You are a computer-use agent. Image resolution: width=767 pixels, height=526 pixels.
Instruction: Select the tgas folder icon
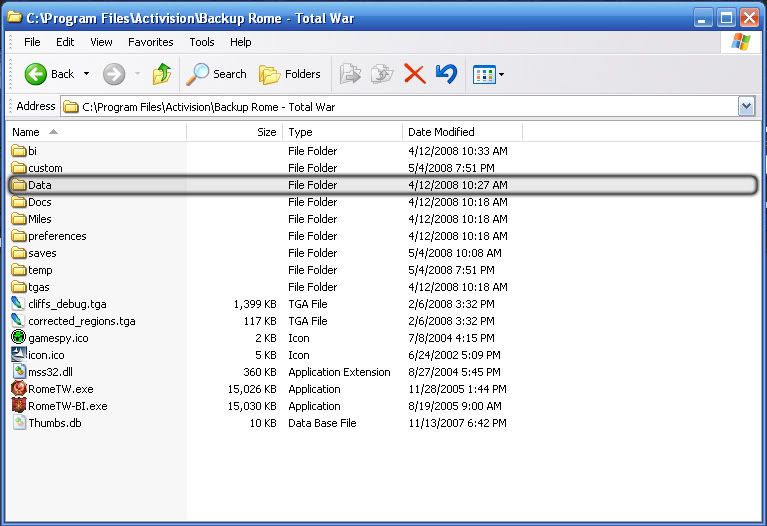[19, 287]
